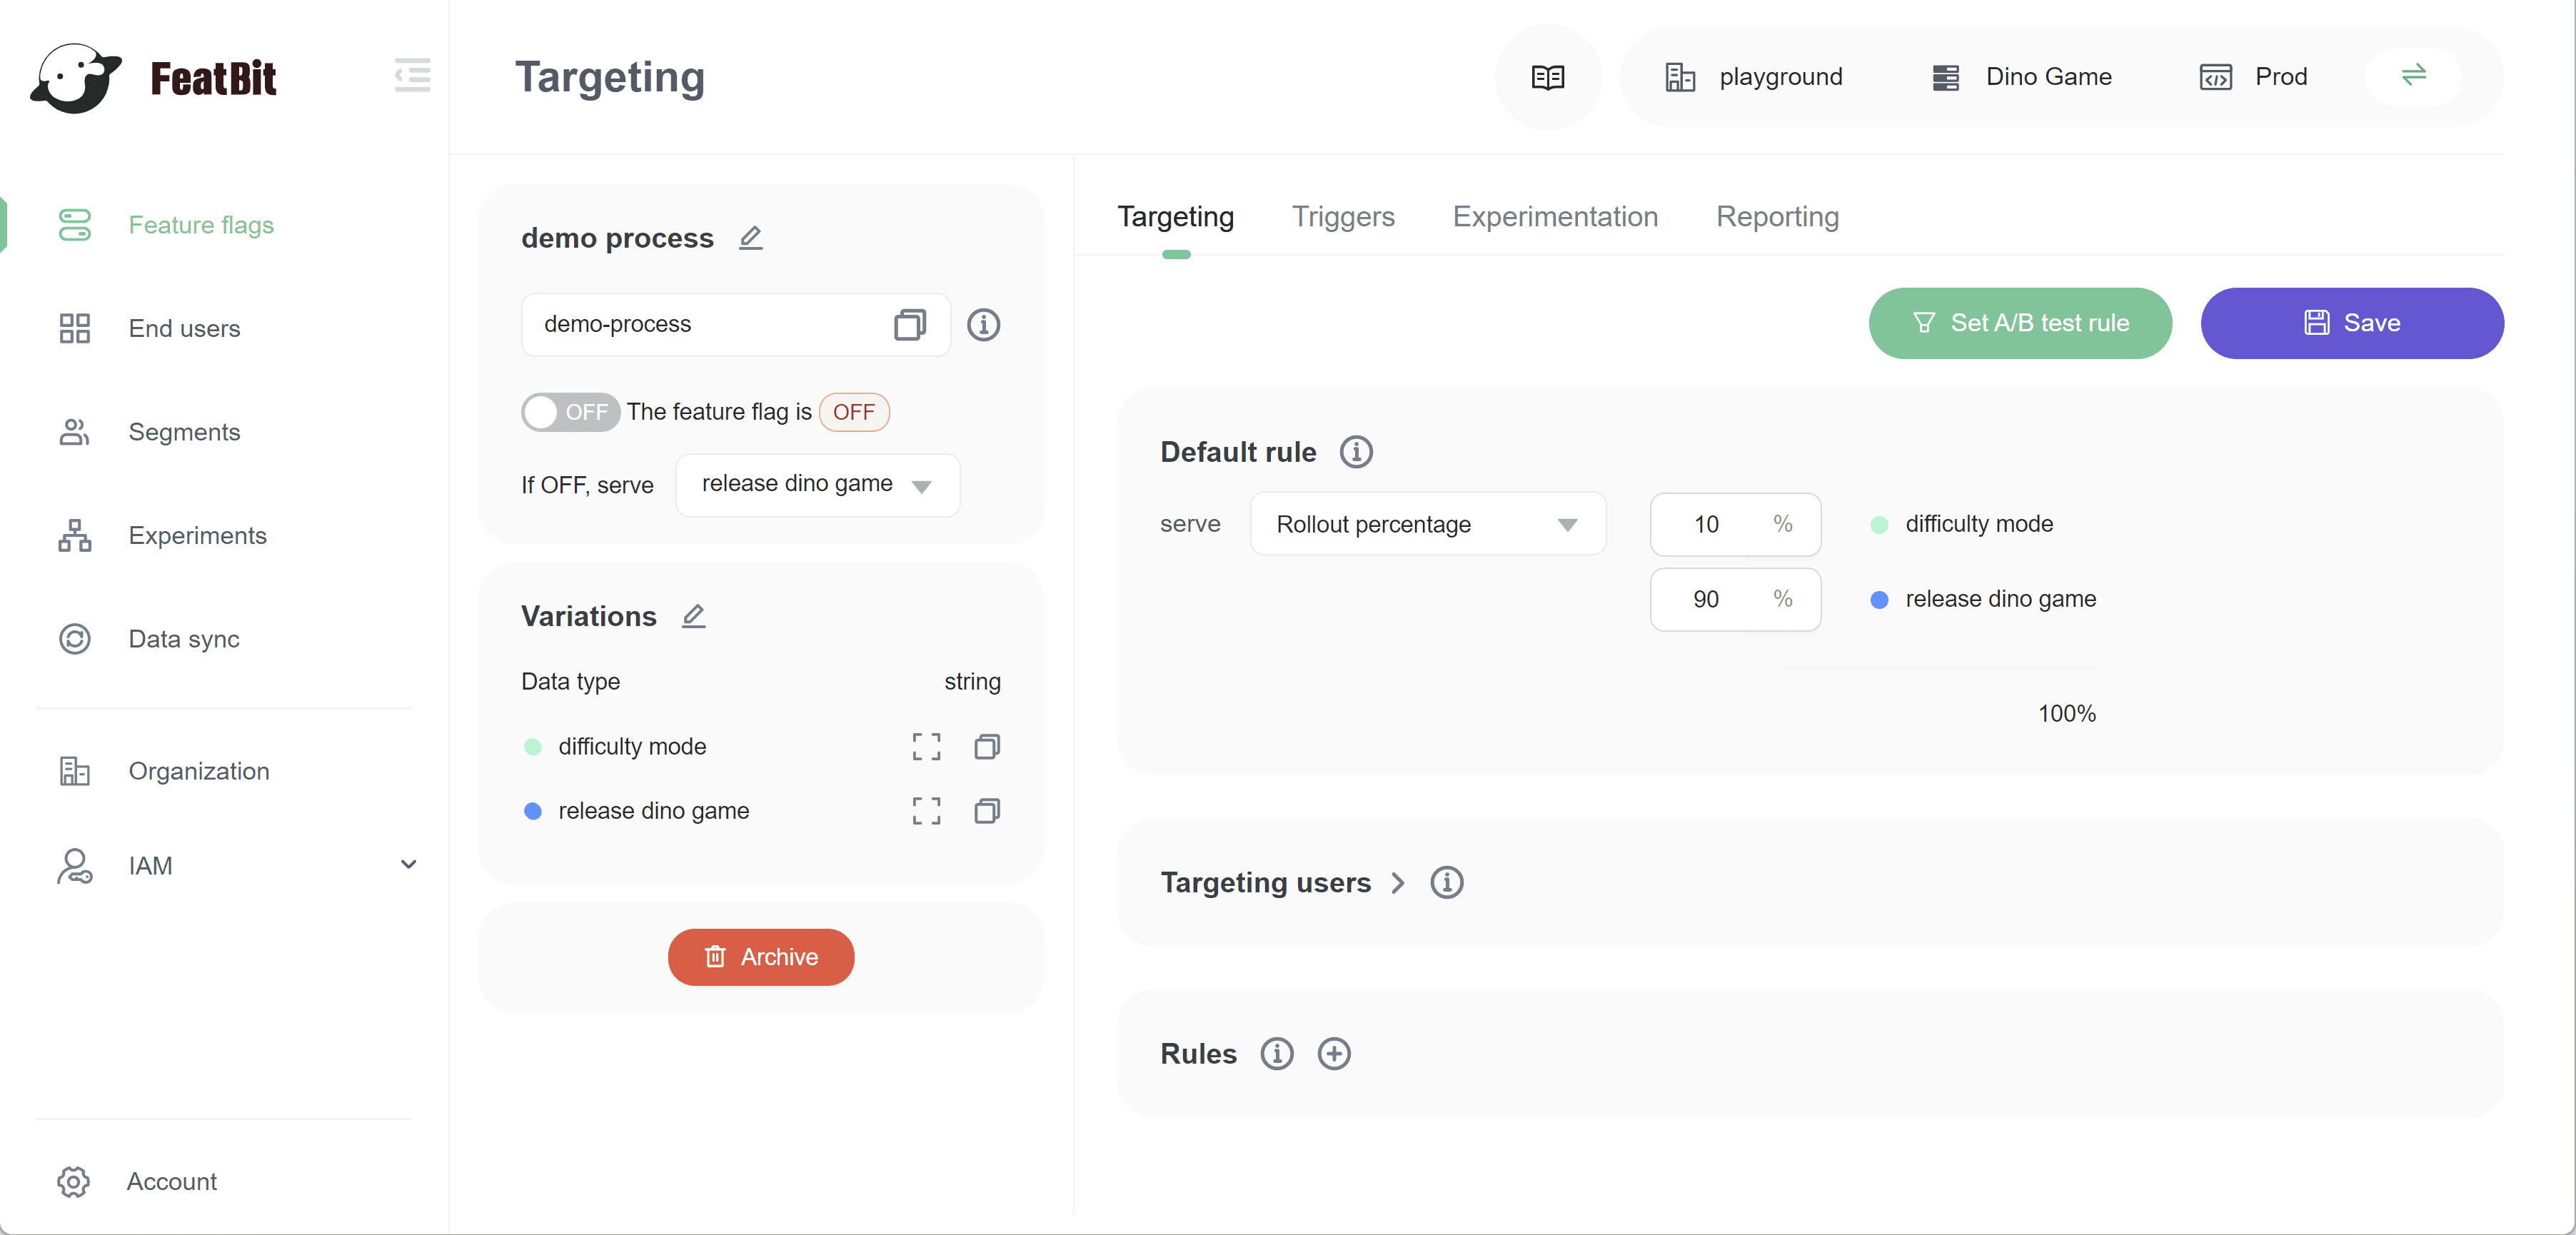Click the Save button

[2351, 323]
